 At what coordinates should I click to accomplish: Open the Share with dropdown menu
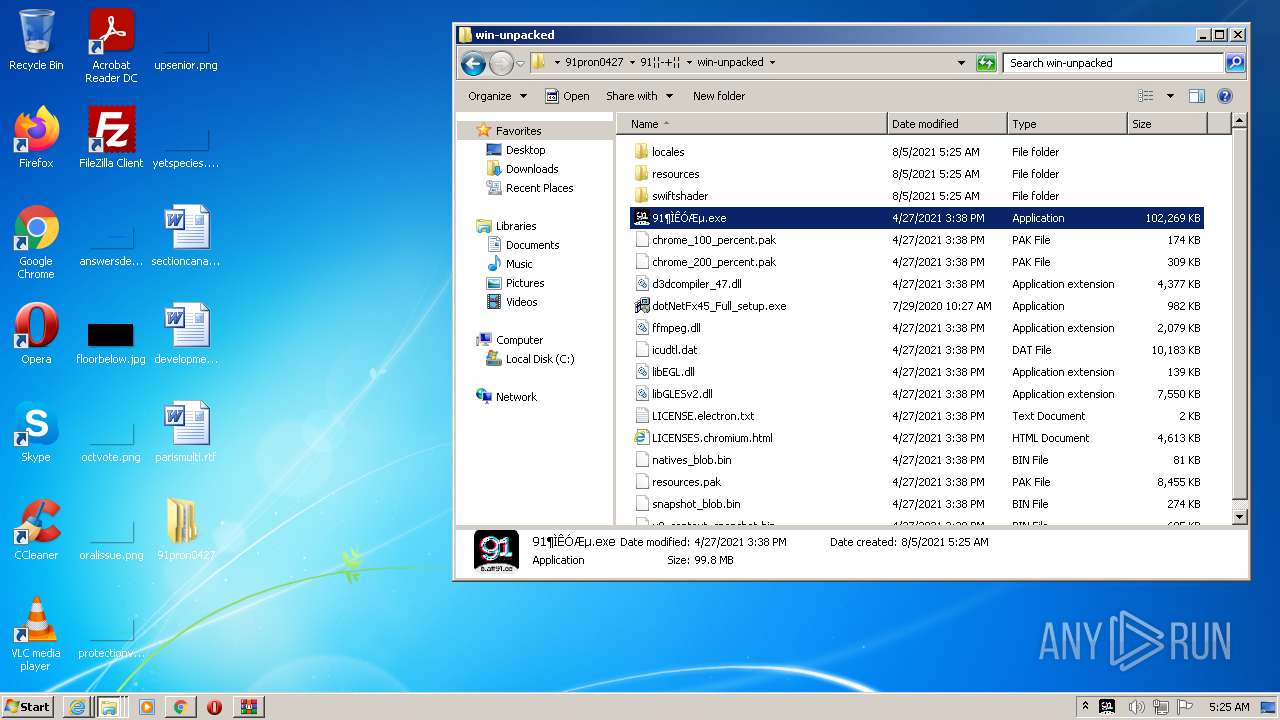pyautogui.click(x=639, y=96)
